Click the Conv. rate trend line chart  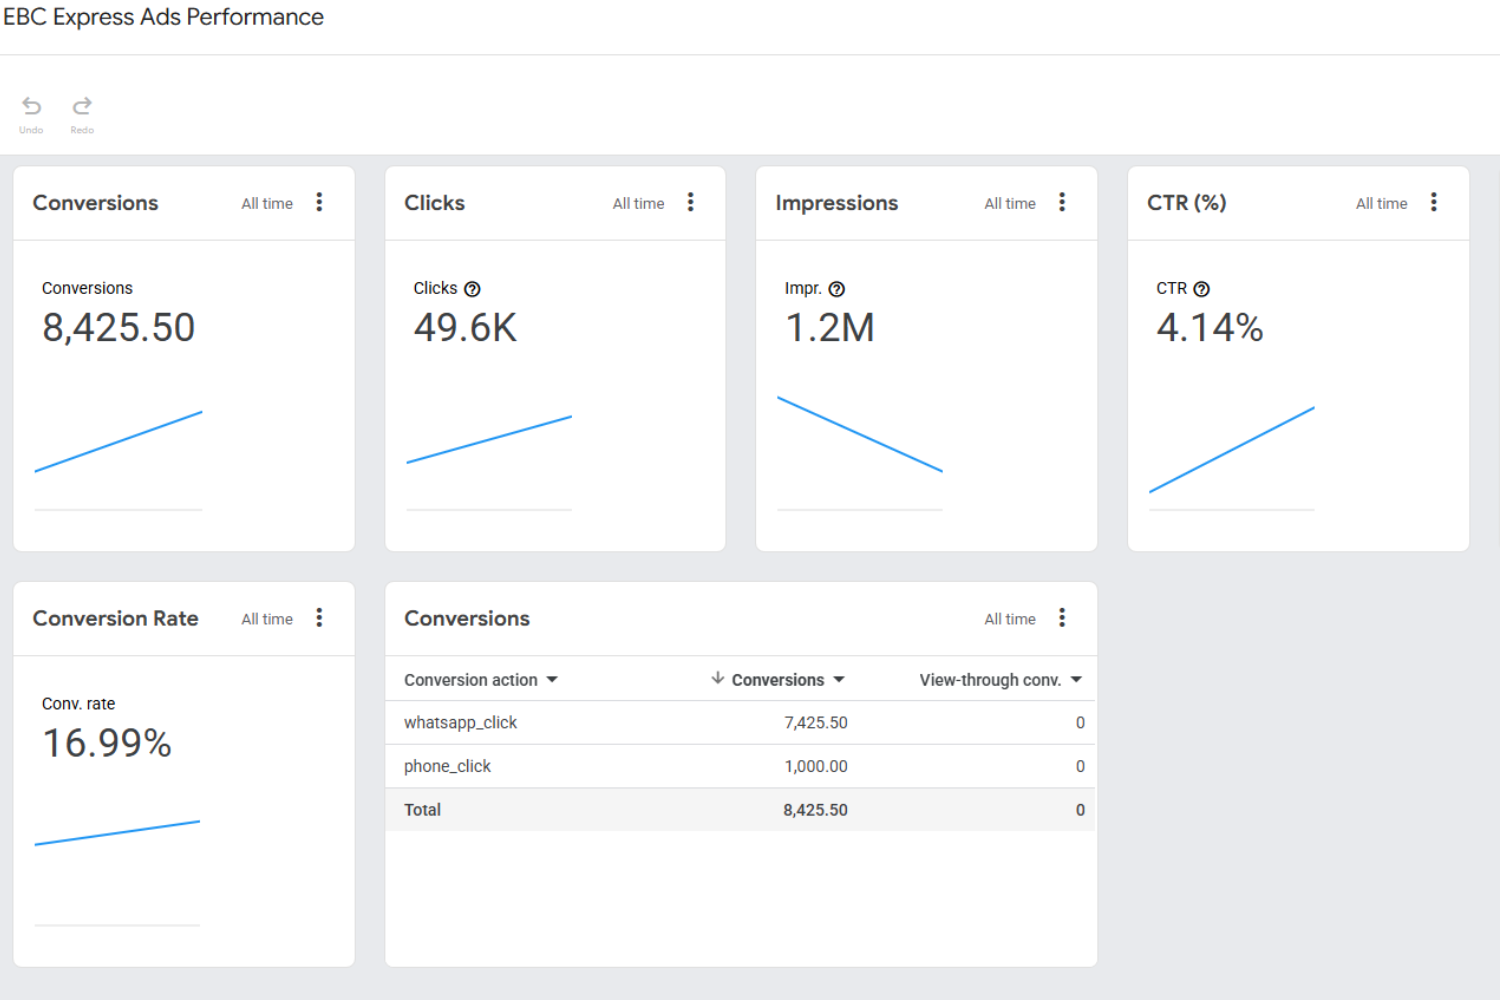[x=117, y=833]
